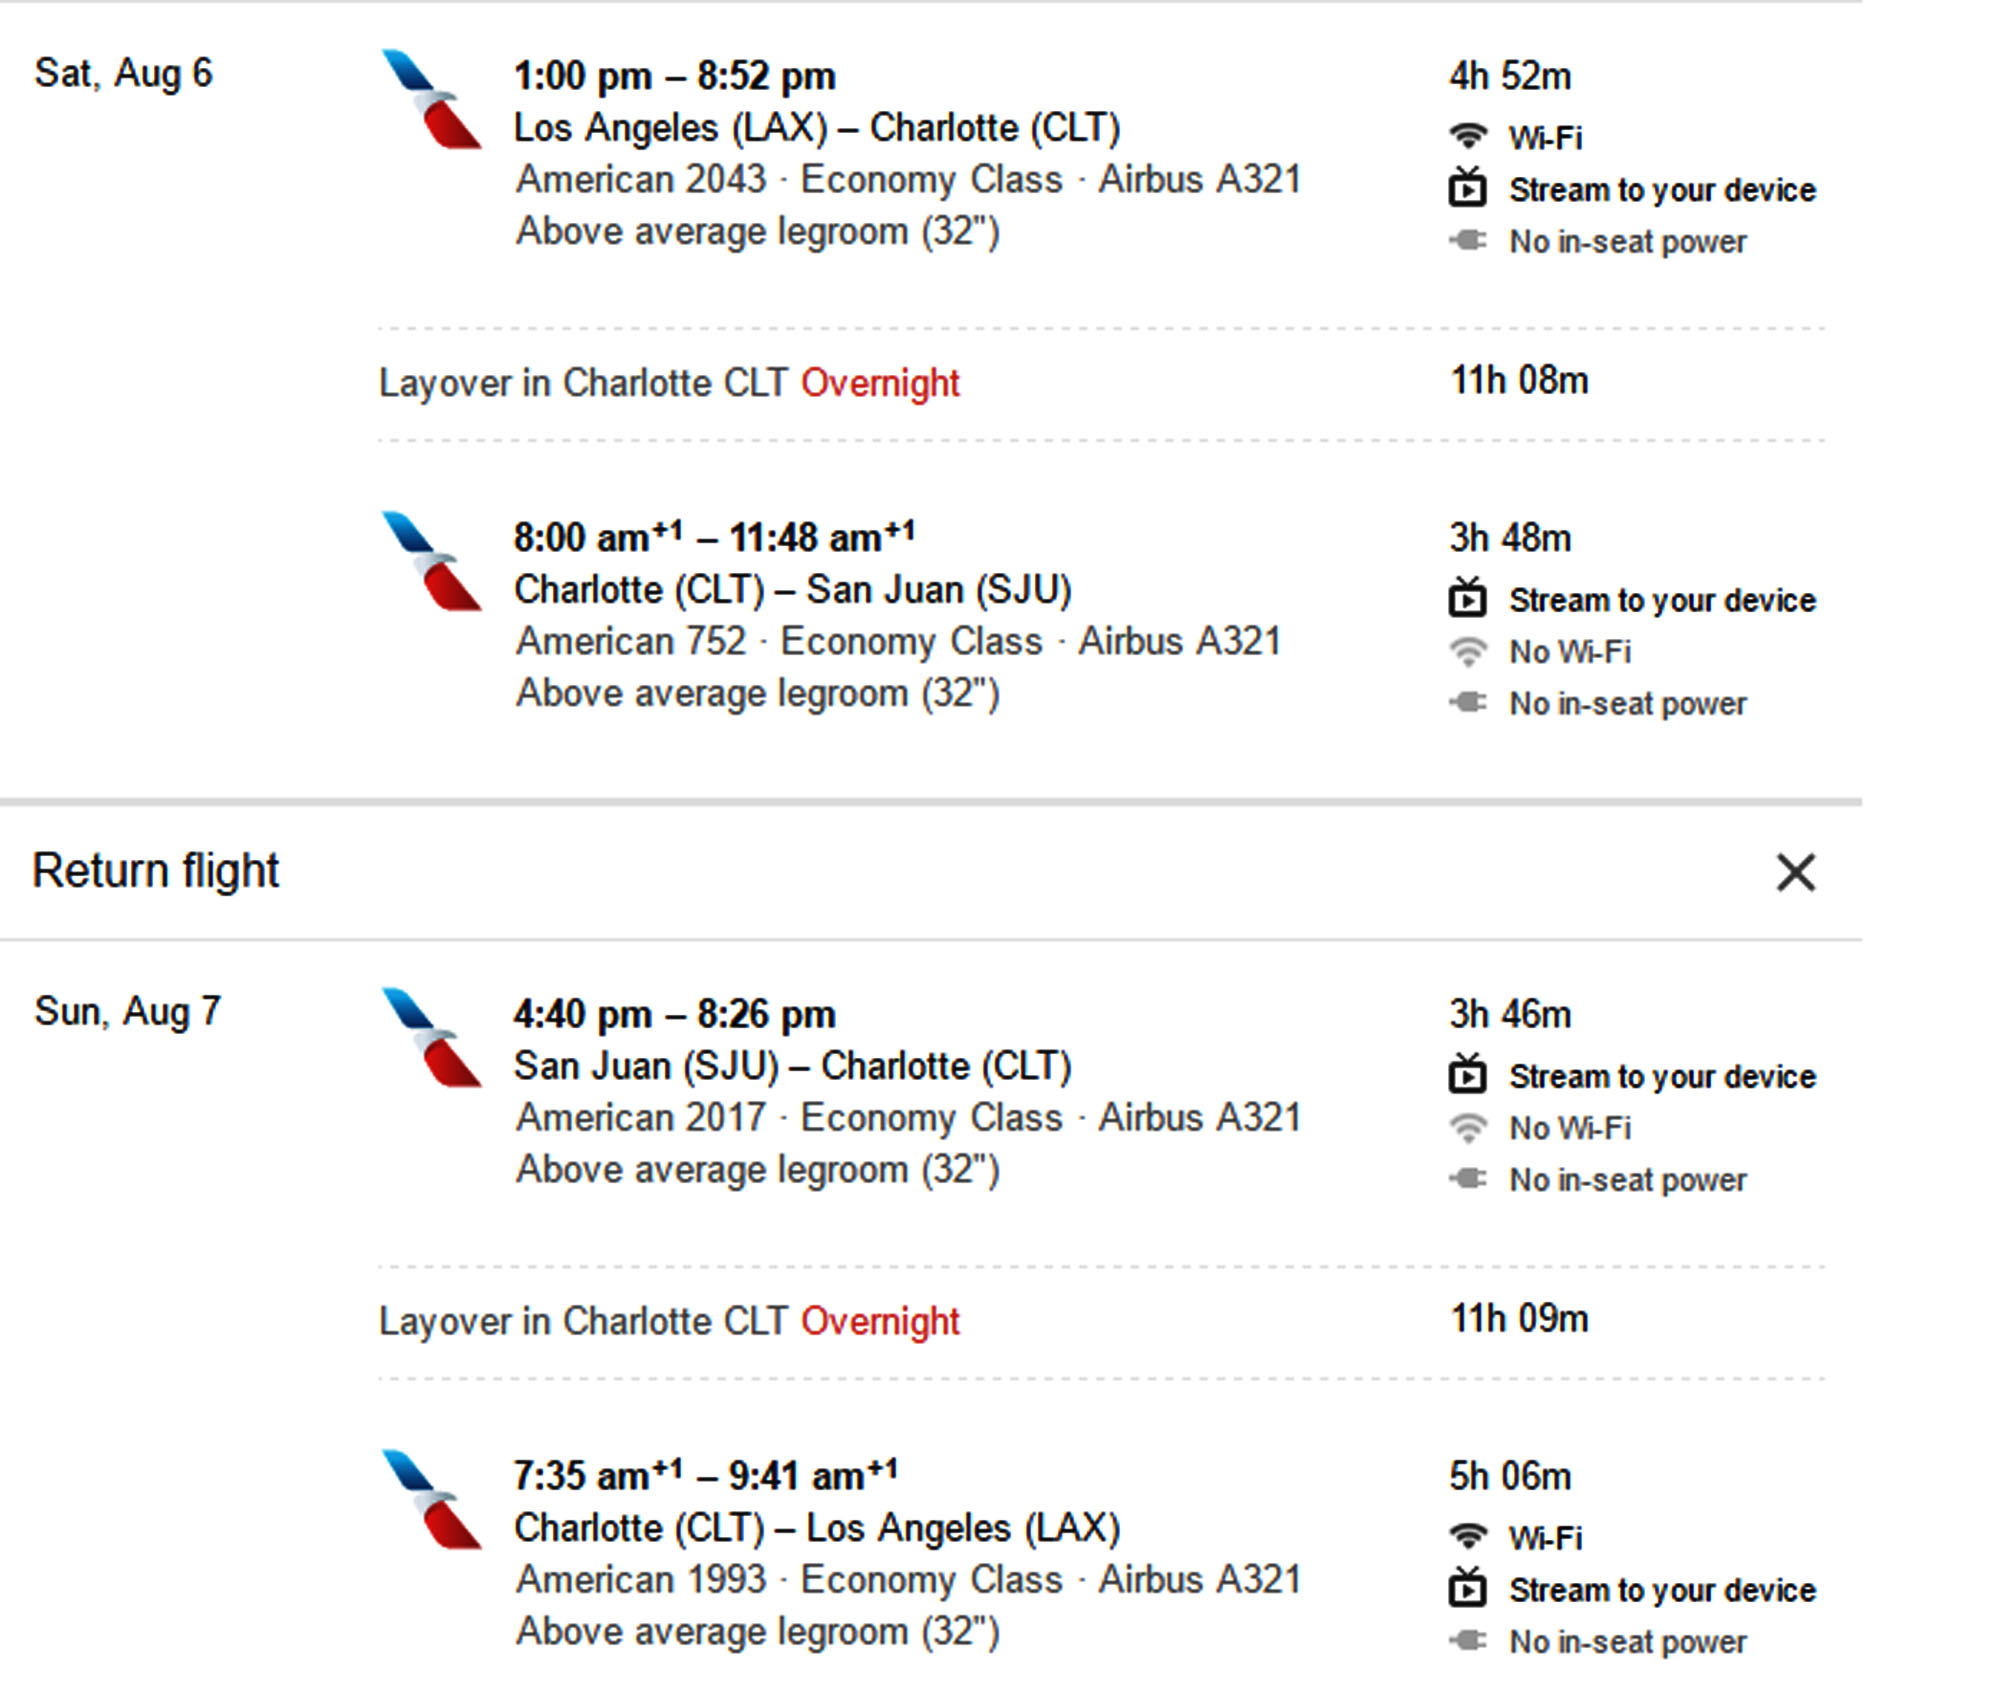This screenshot has width=2000, height=1693.
Task: Click the American Airlines logo on flight 2043
Action: tap(432, 105)
